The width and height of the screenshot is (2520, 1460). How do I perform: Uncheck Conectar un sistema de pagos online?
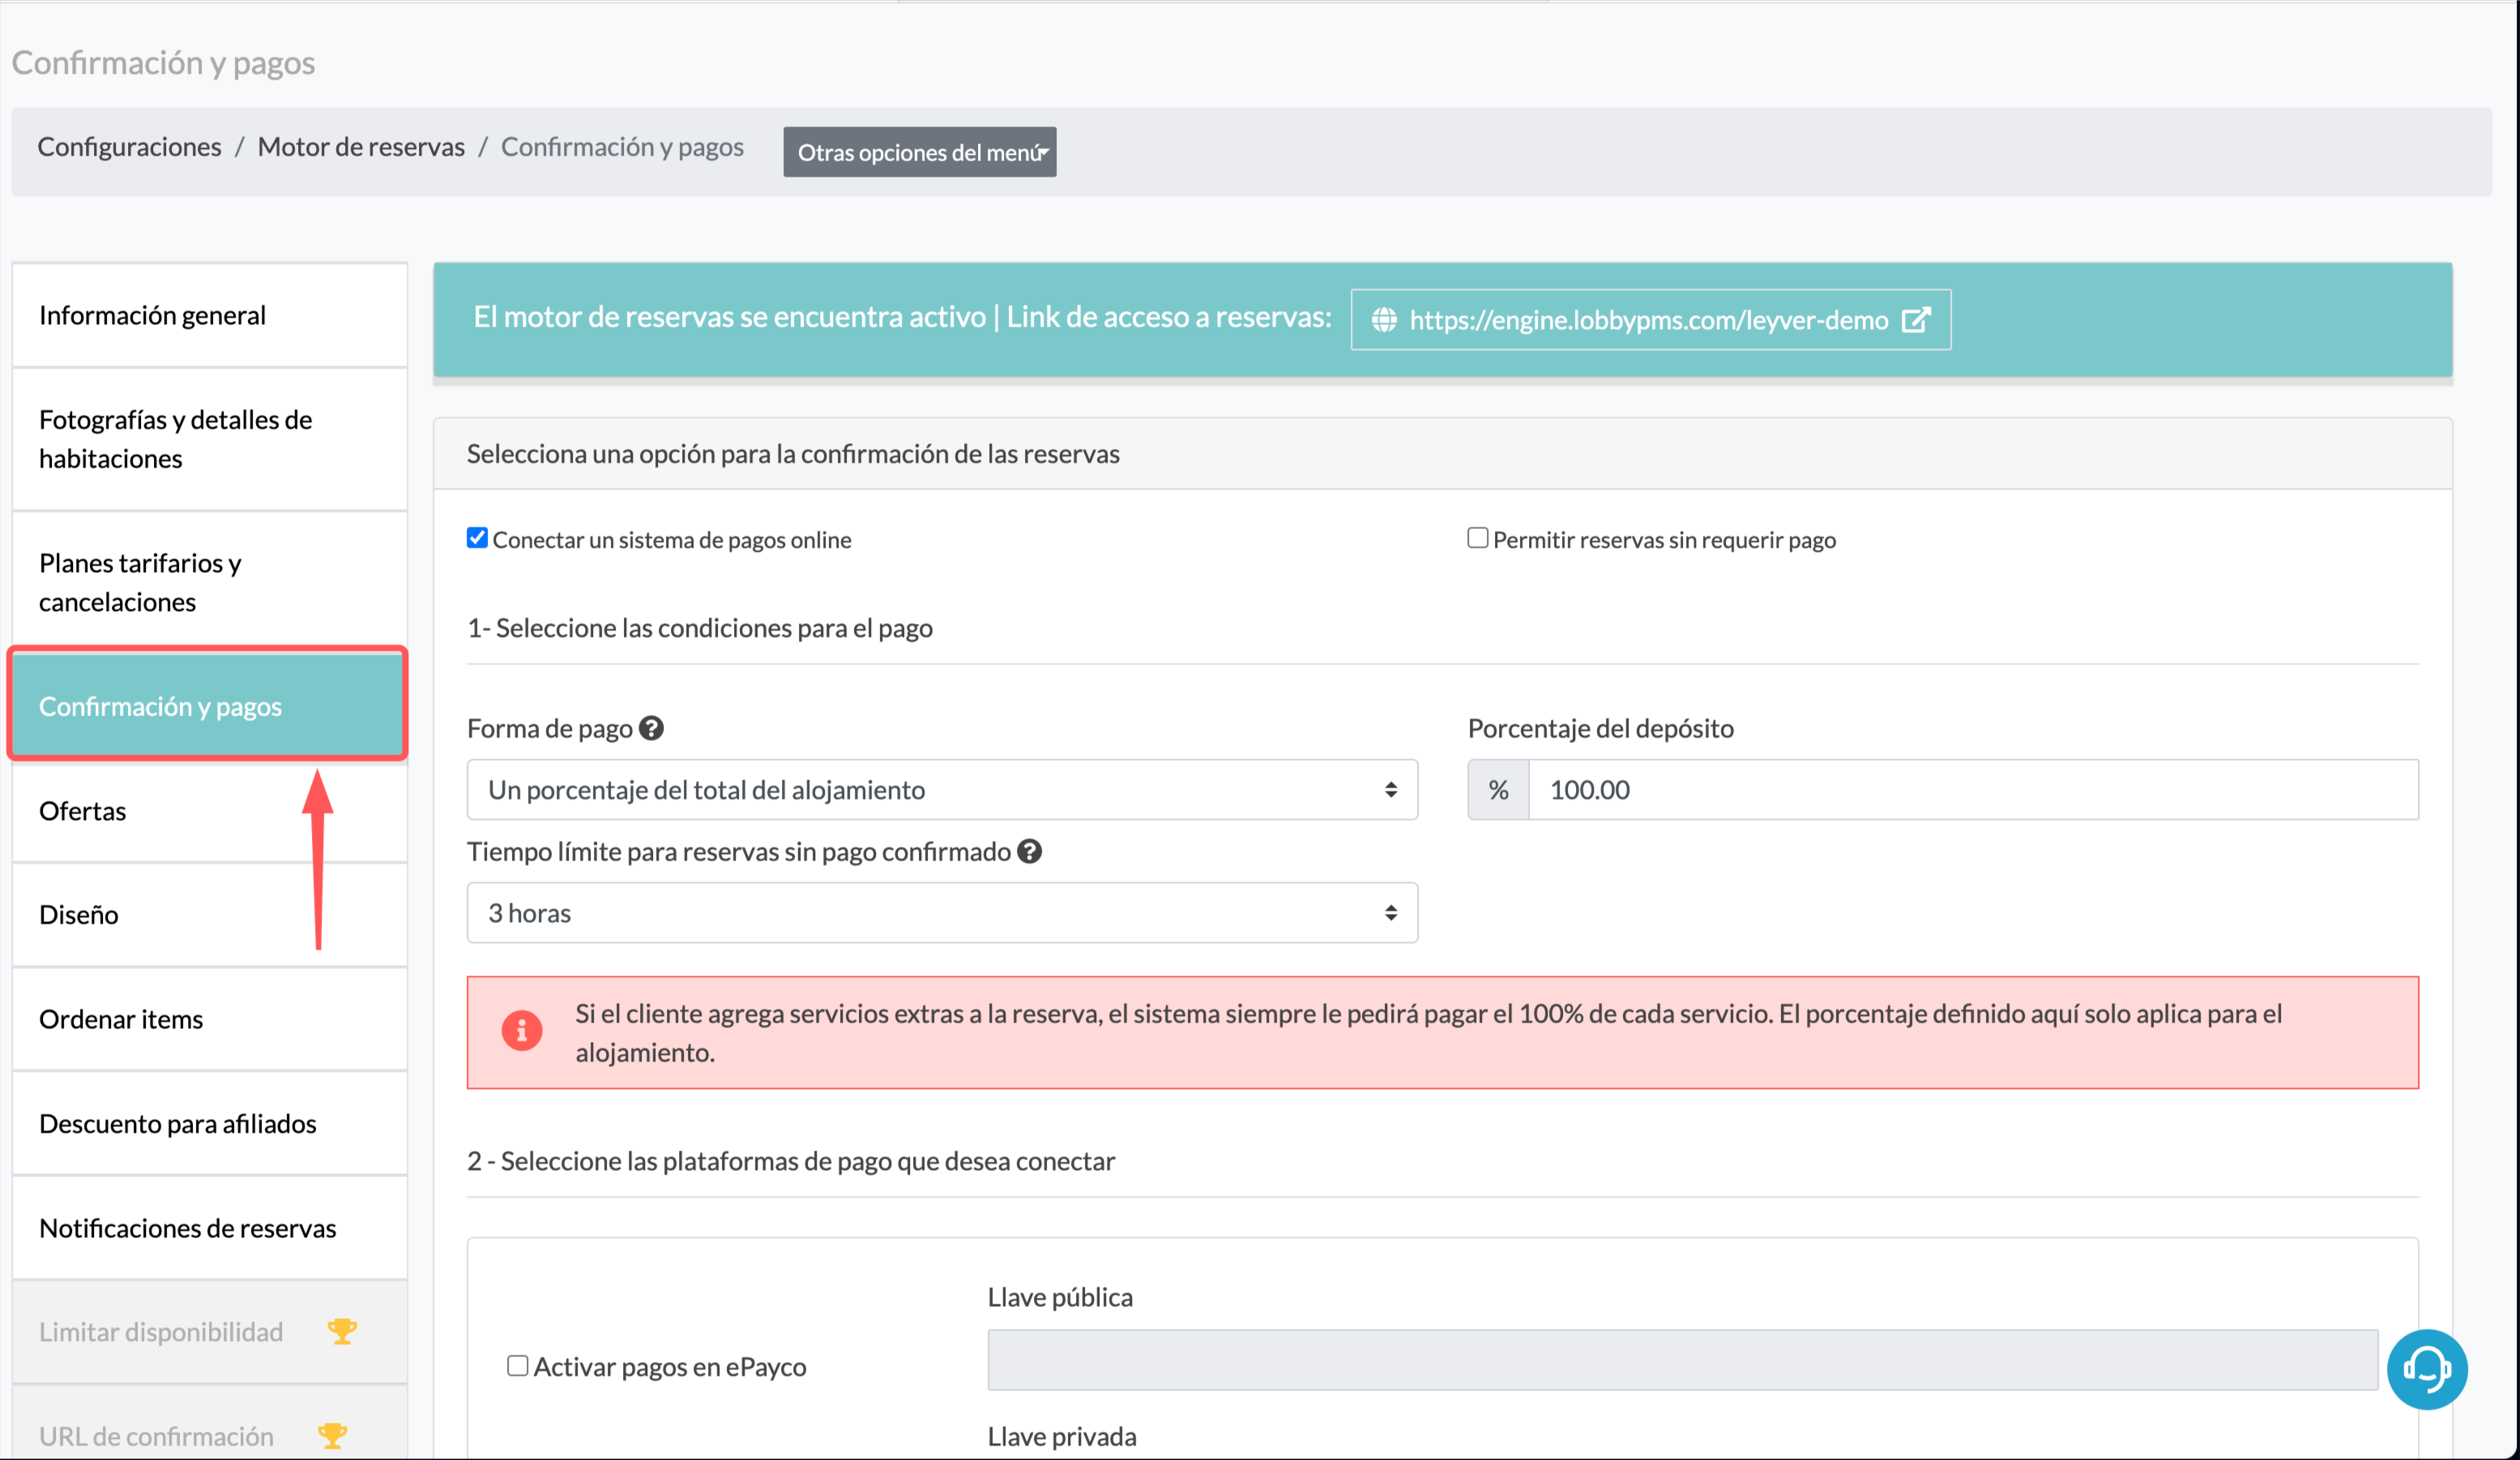(477, 538)
